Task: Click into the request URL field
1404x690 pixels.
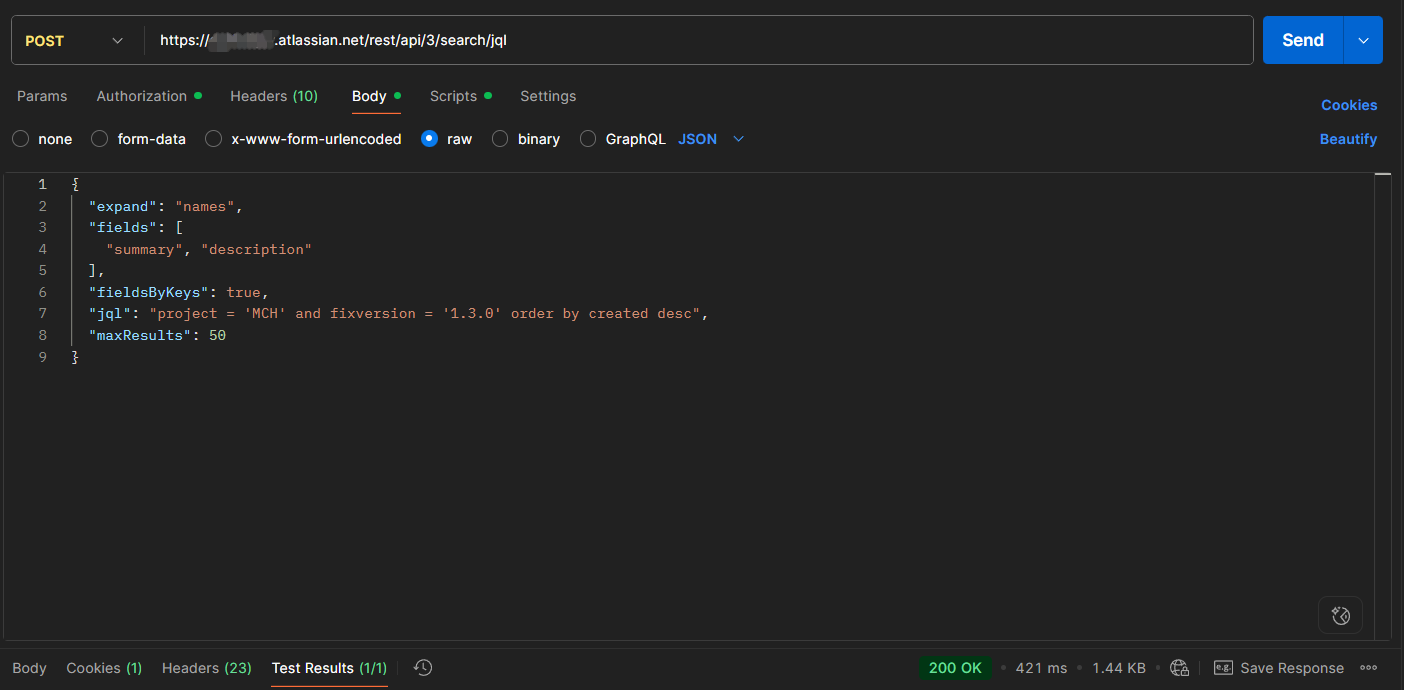Action: click(700, 41)
